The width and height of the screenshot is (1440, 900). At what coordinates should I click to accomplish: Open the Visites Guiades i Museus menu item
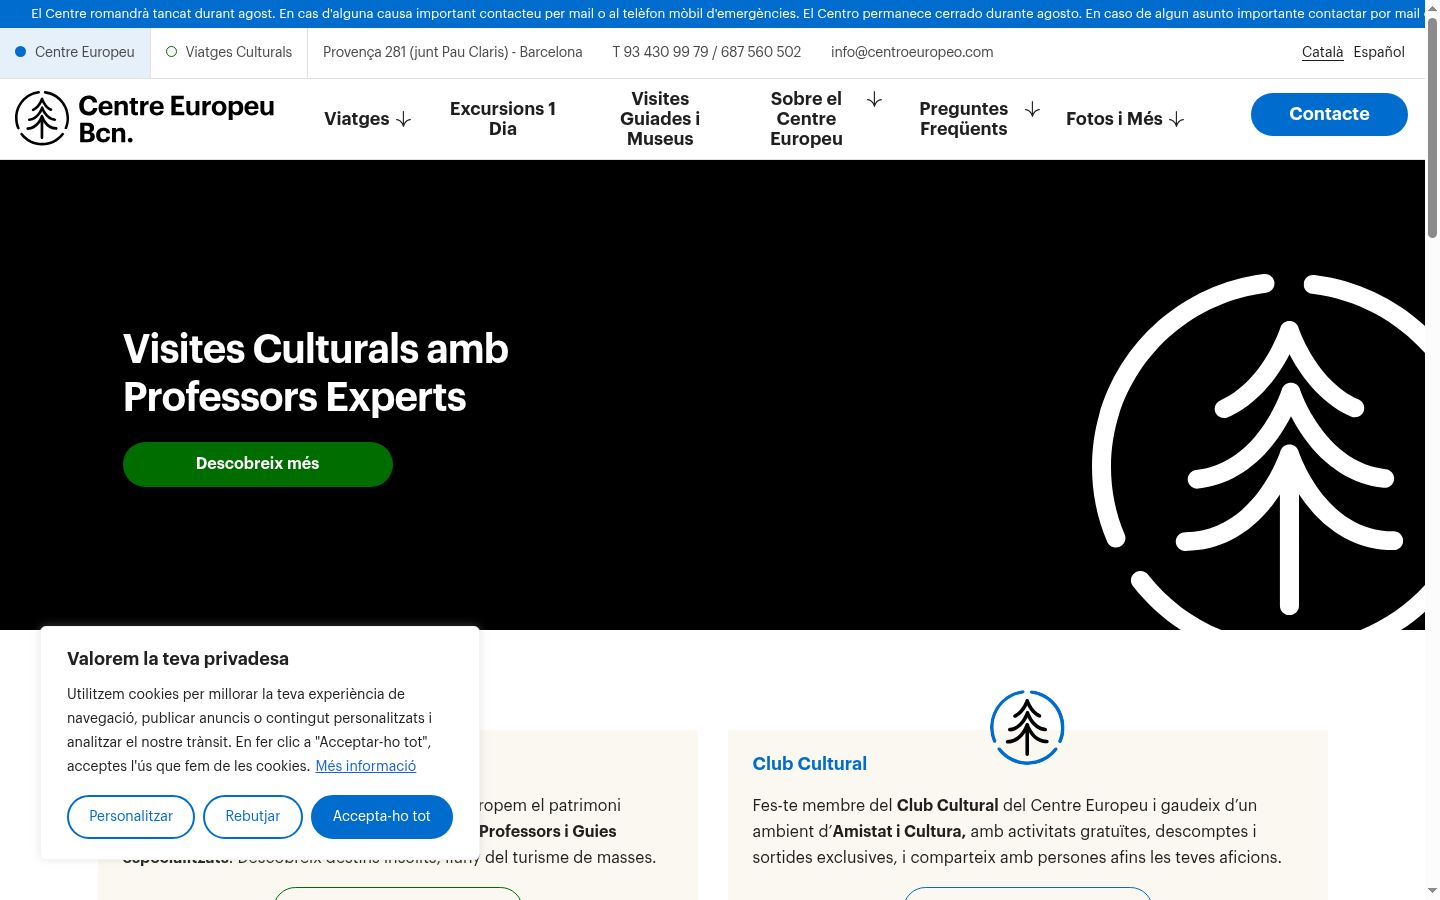[660, 119]
